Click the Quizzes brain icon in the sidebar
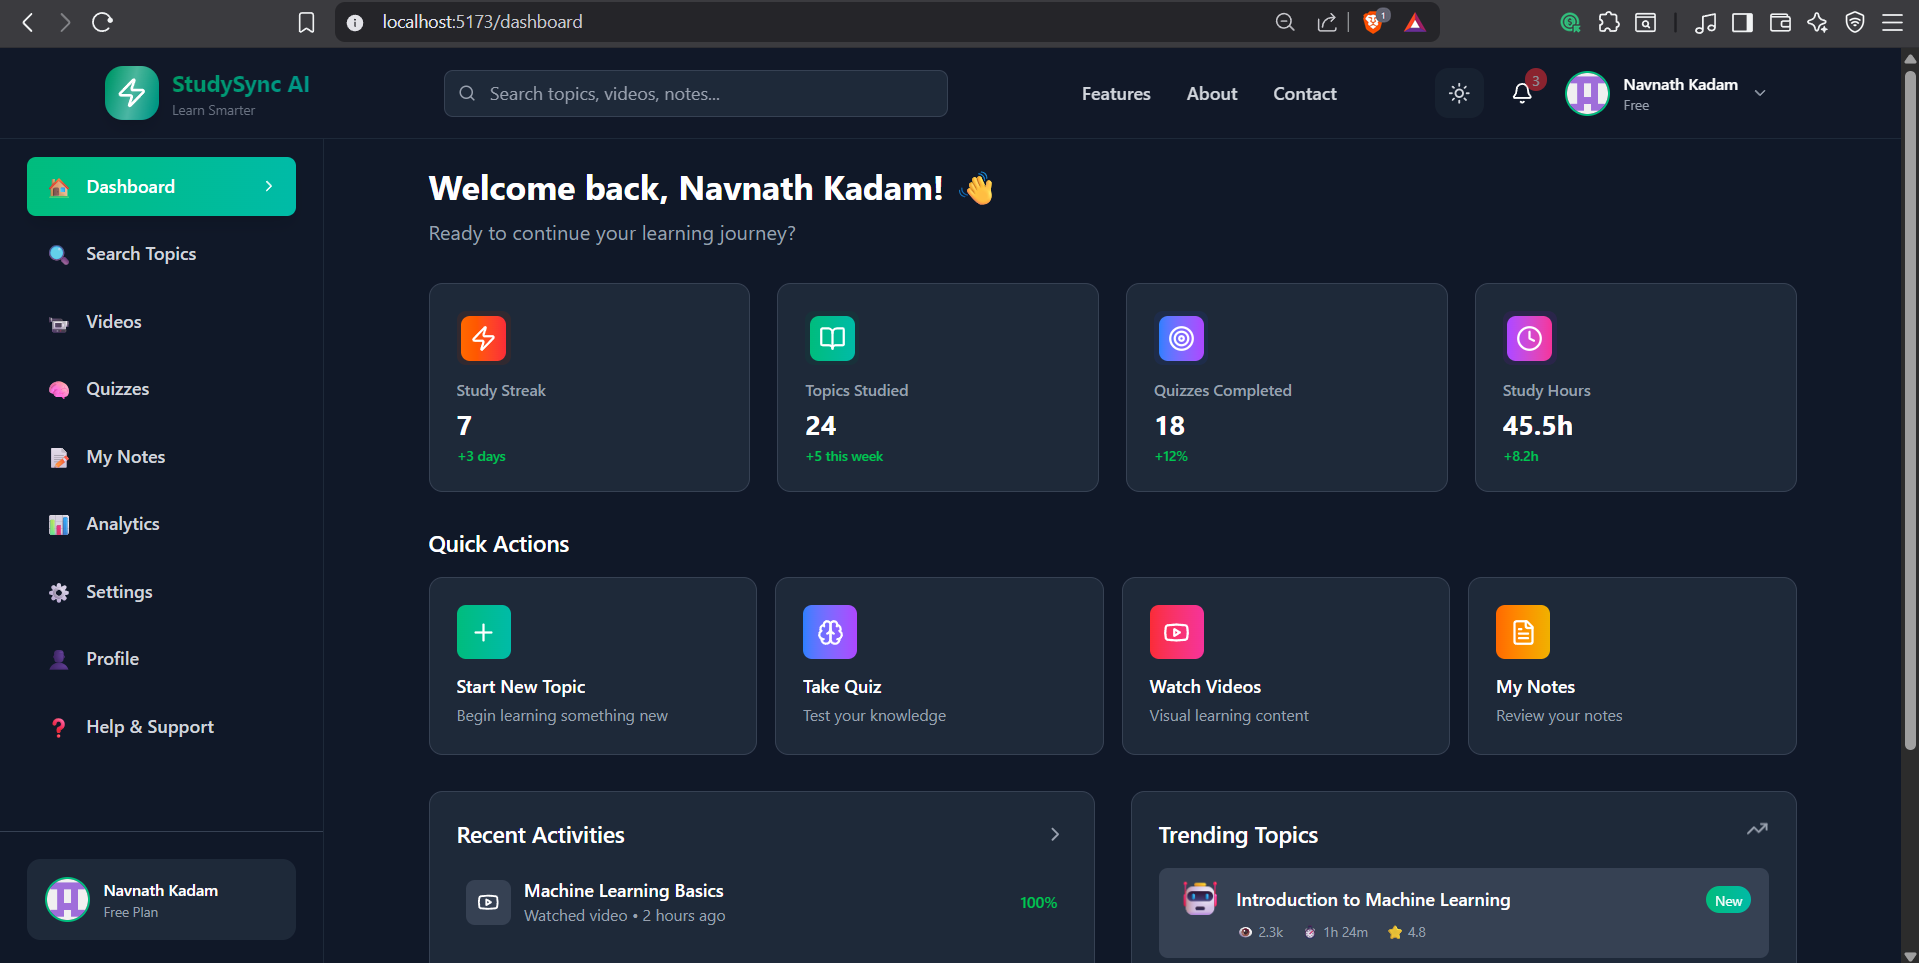The image size is (1919, 963). point(59,389)
